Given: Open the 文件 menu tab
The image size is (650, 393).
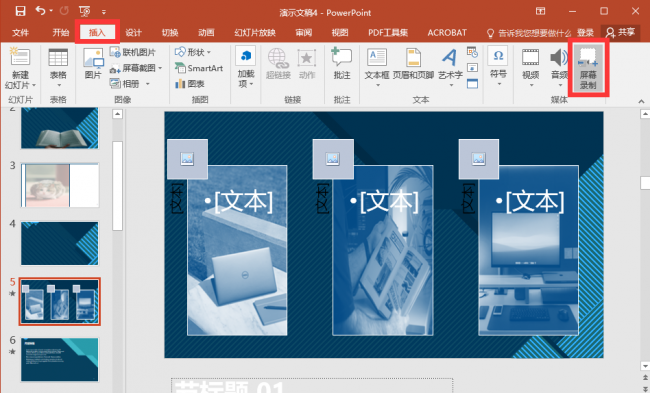Looking at the screenshot, I should (20, 32).
